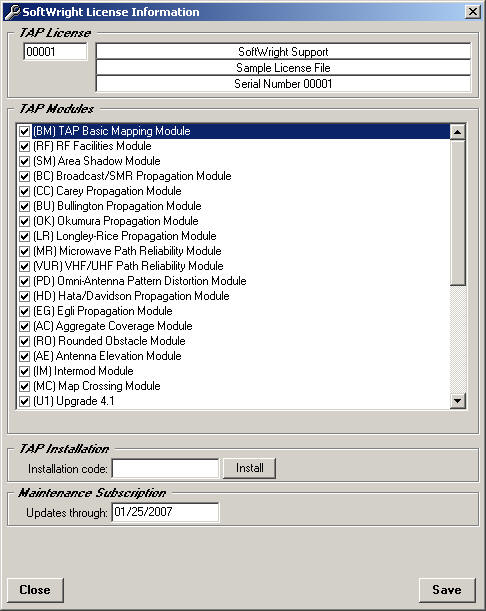Click the Install button
Viewport: 486px width, 611px height.
pos(249,468)
